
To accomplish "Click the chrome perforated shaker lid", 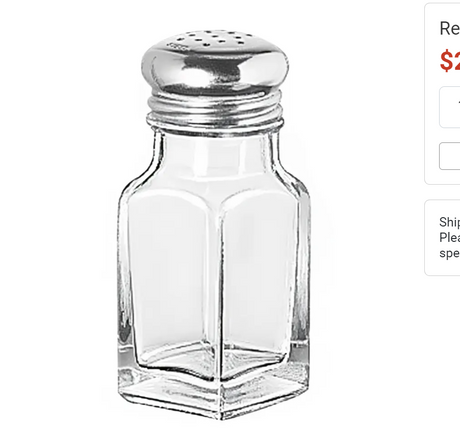I will point(215,62).
